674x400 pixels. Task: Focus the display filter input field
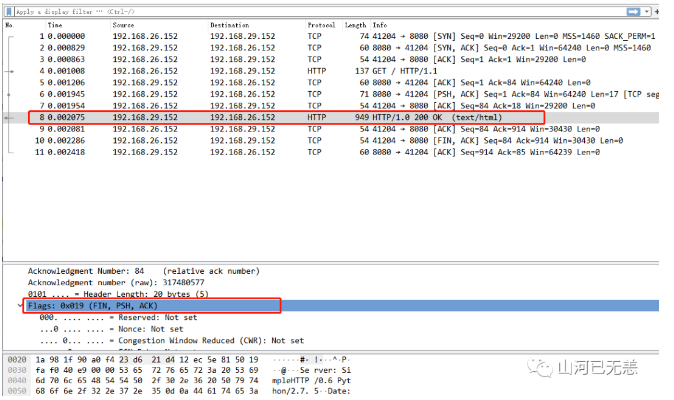(x=318, y=12)
